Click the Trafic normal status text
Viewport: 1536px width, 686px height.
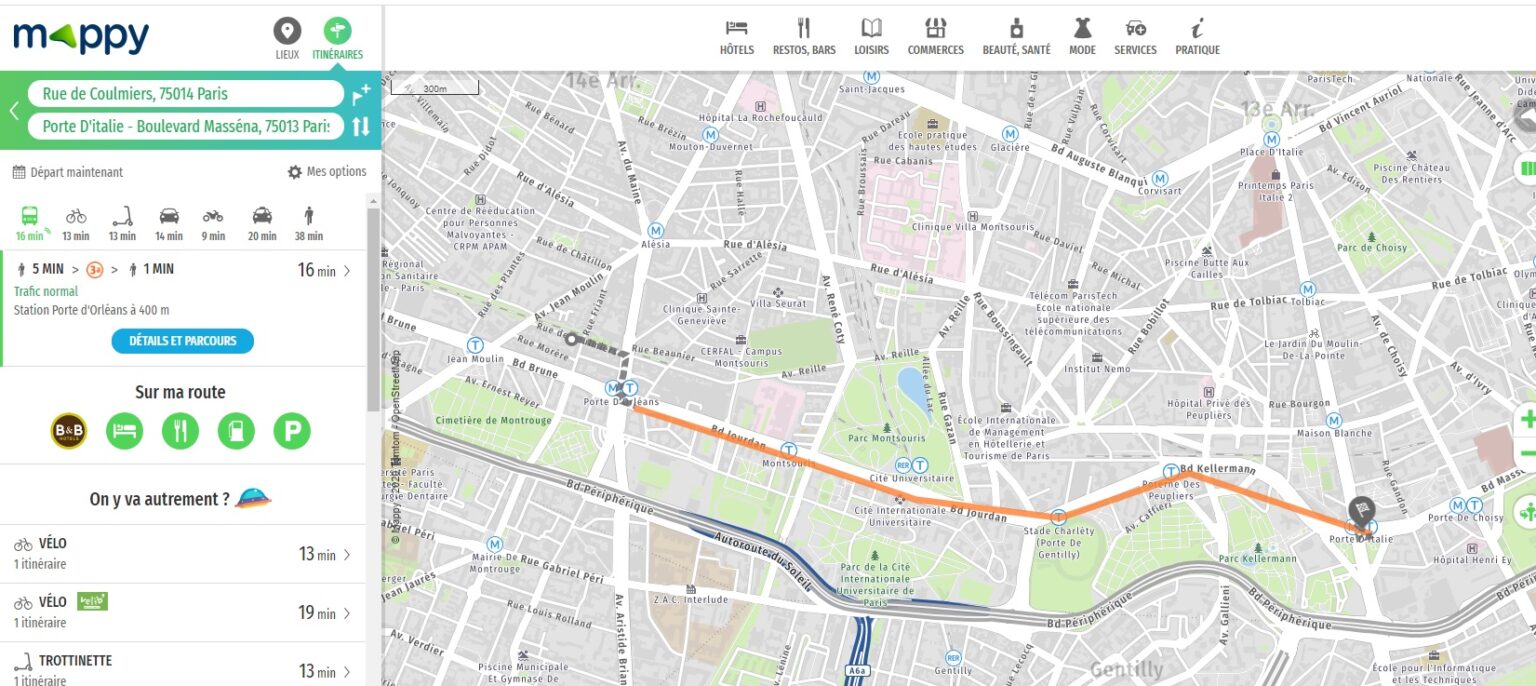(x=46, y=292)
